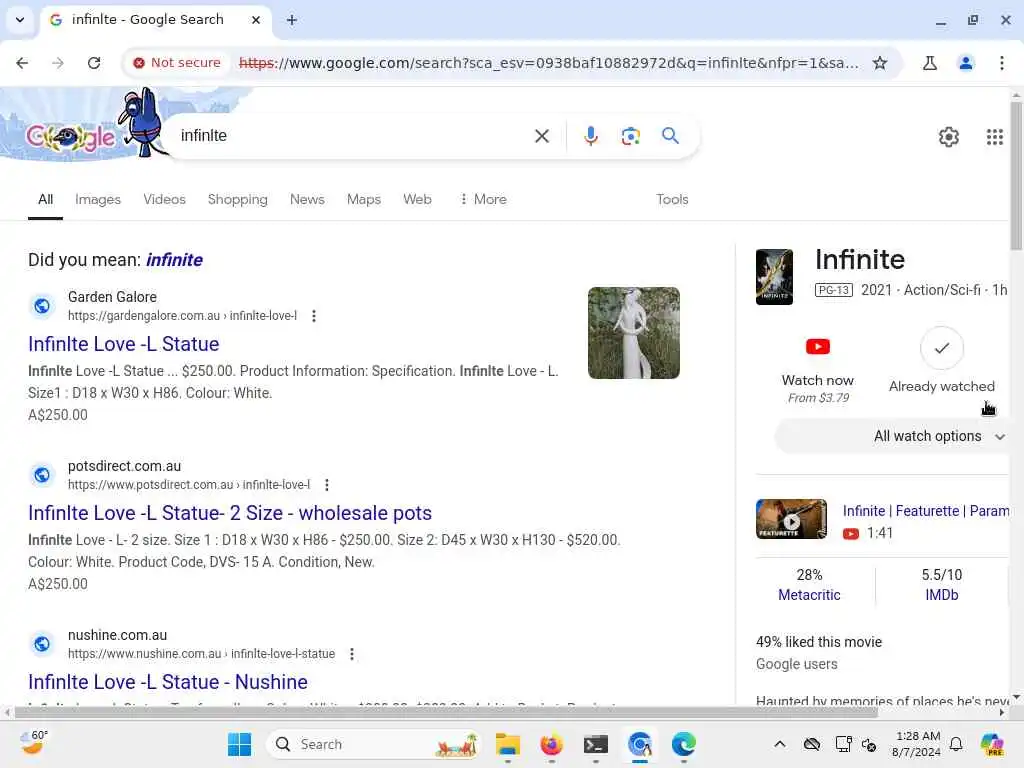Image resolution: width=1024 pixels, height=768 pixels.
Task: Open Infinlte Love -L Statue - Nushine
Action: 168,682
